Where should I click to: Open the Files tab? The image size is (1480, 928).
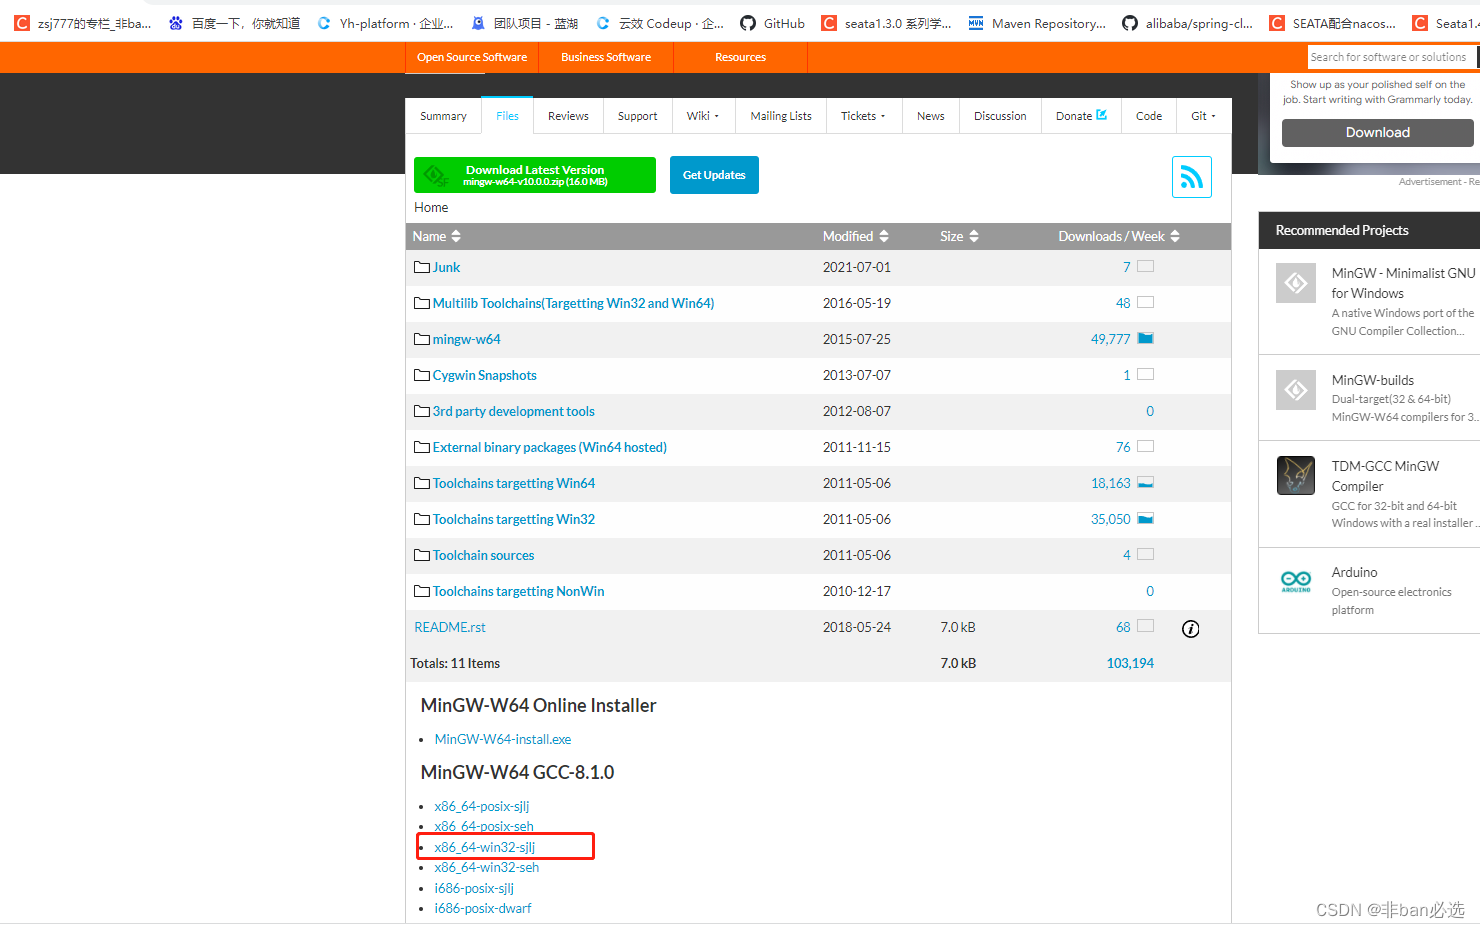tap(507, 116)
